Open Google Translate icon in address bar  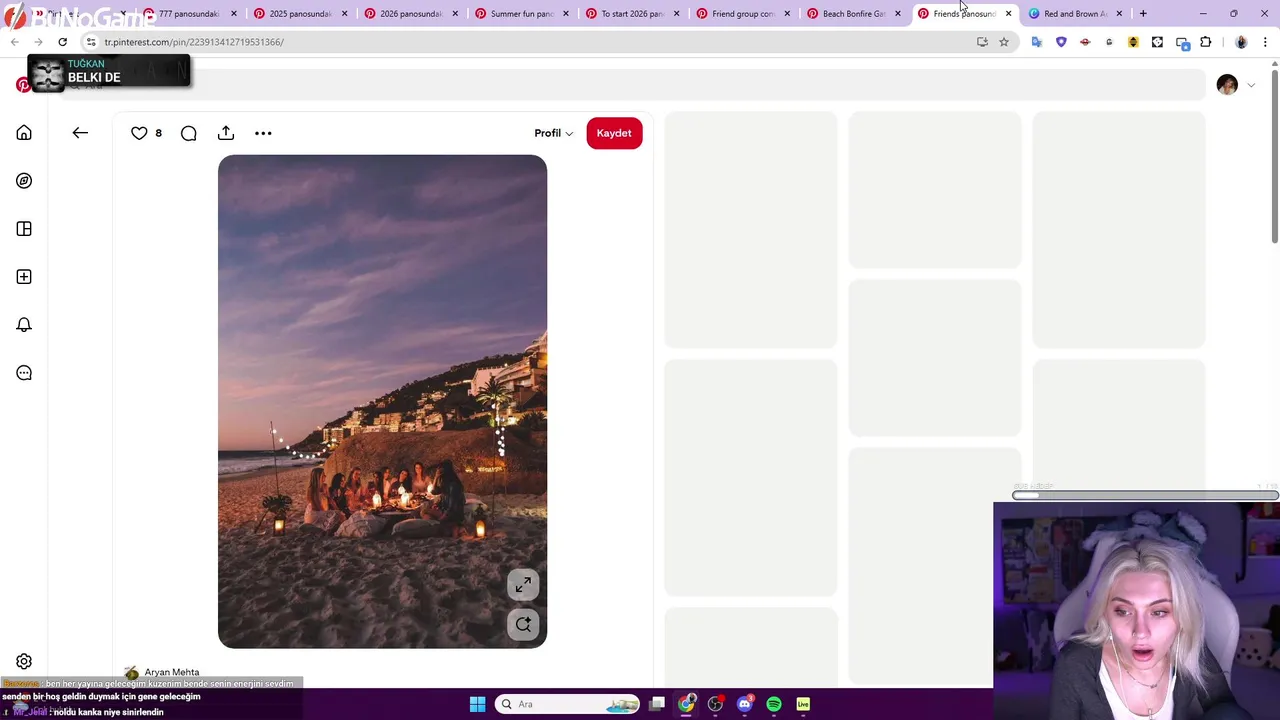coord(1036,42)
